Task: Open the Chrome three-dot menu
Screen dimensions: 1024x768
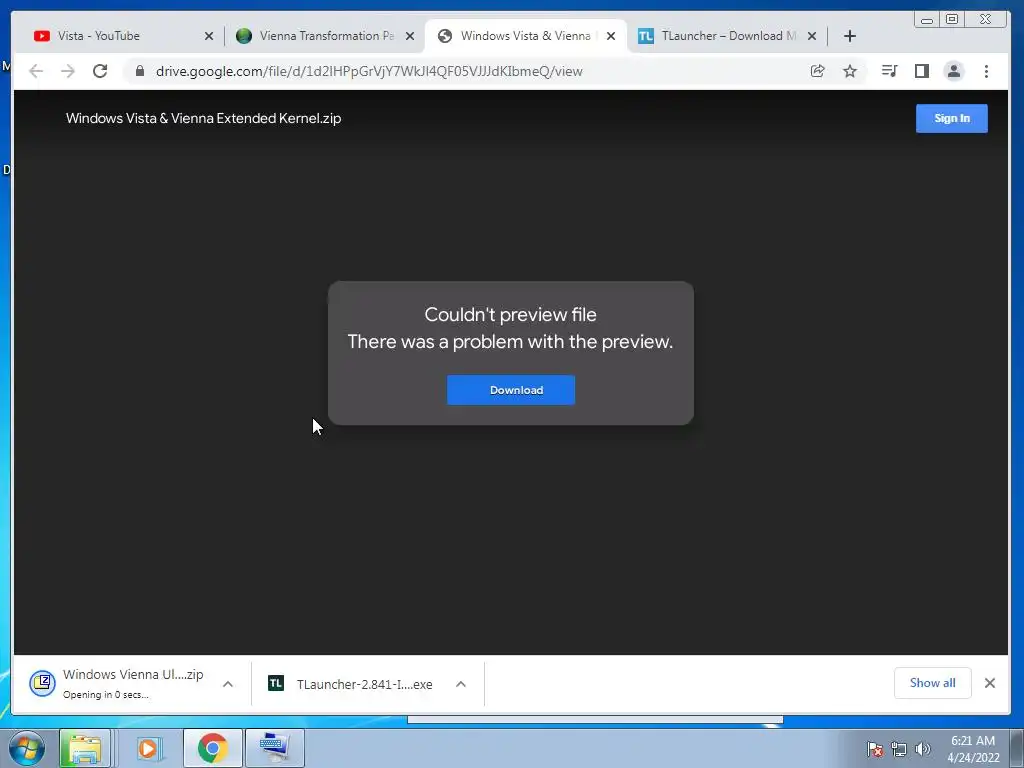Action: pos(986,71)
